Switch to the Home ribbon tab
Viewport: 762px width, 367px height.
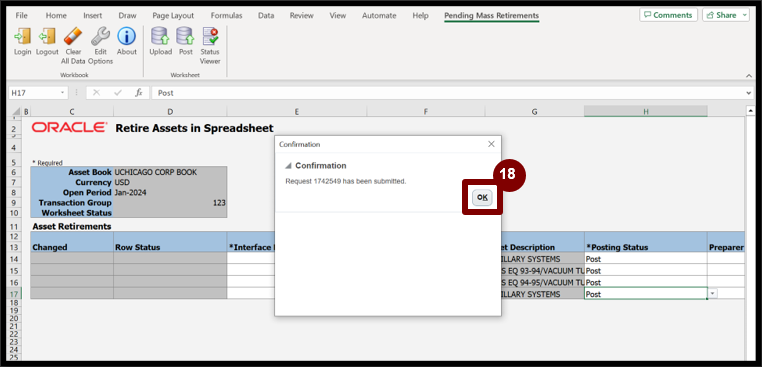point(56,16)
